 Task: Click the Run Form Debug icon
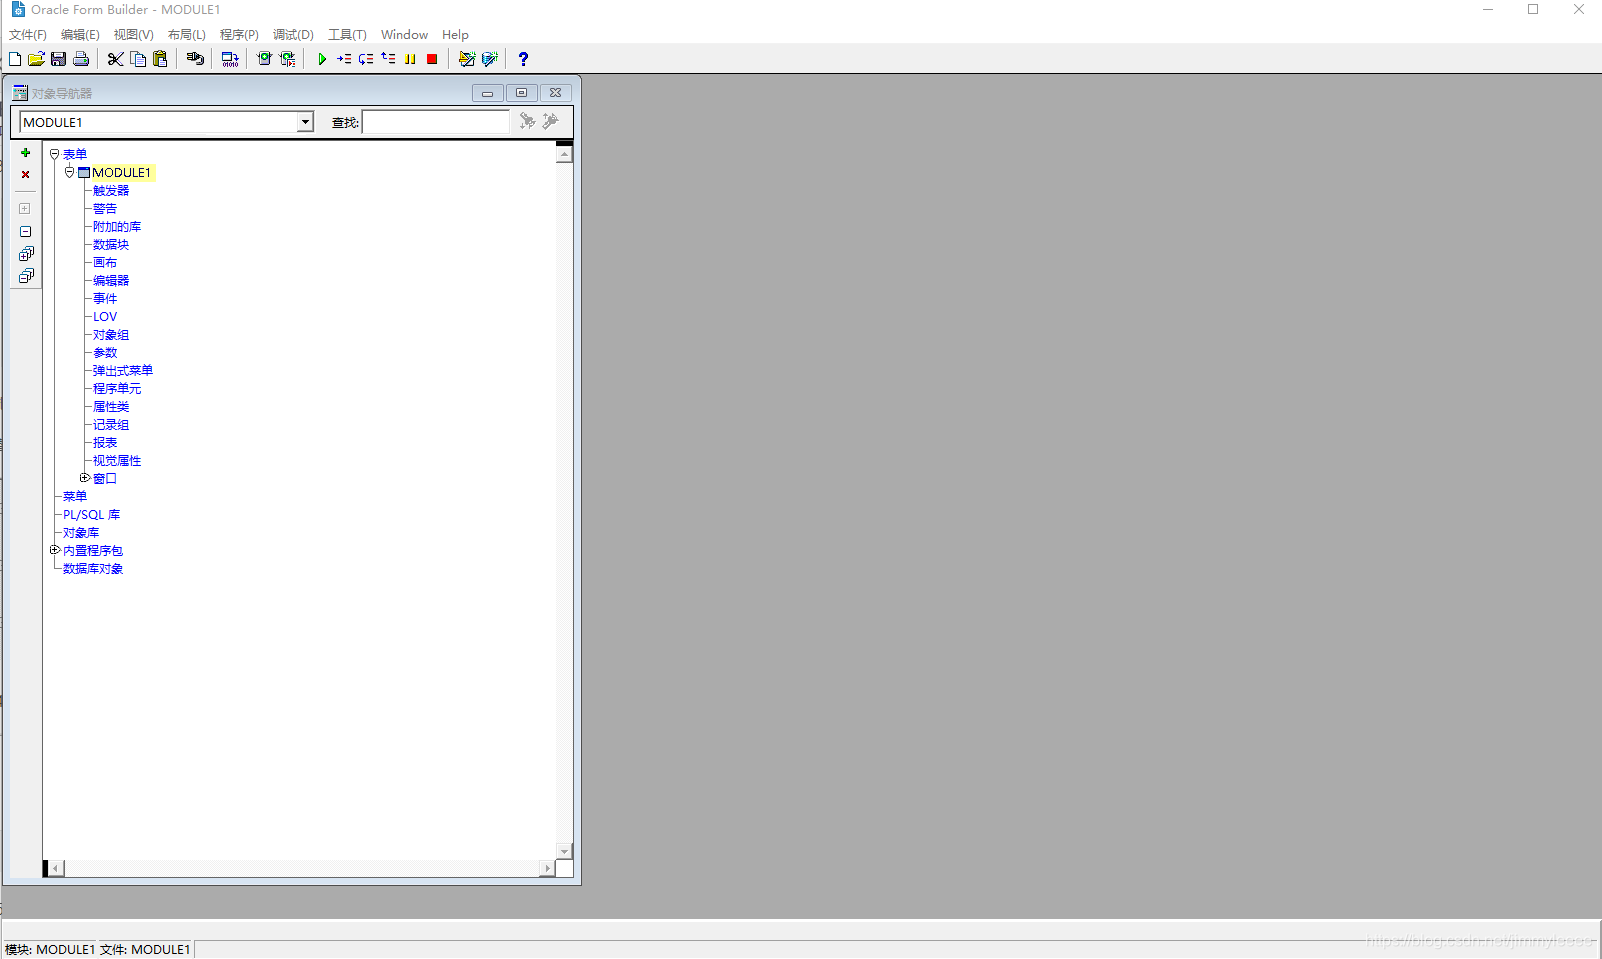(x=287, y=59)
